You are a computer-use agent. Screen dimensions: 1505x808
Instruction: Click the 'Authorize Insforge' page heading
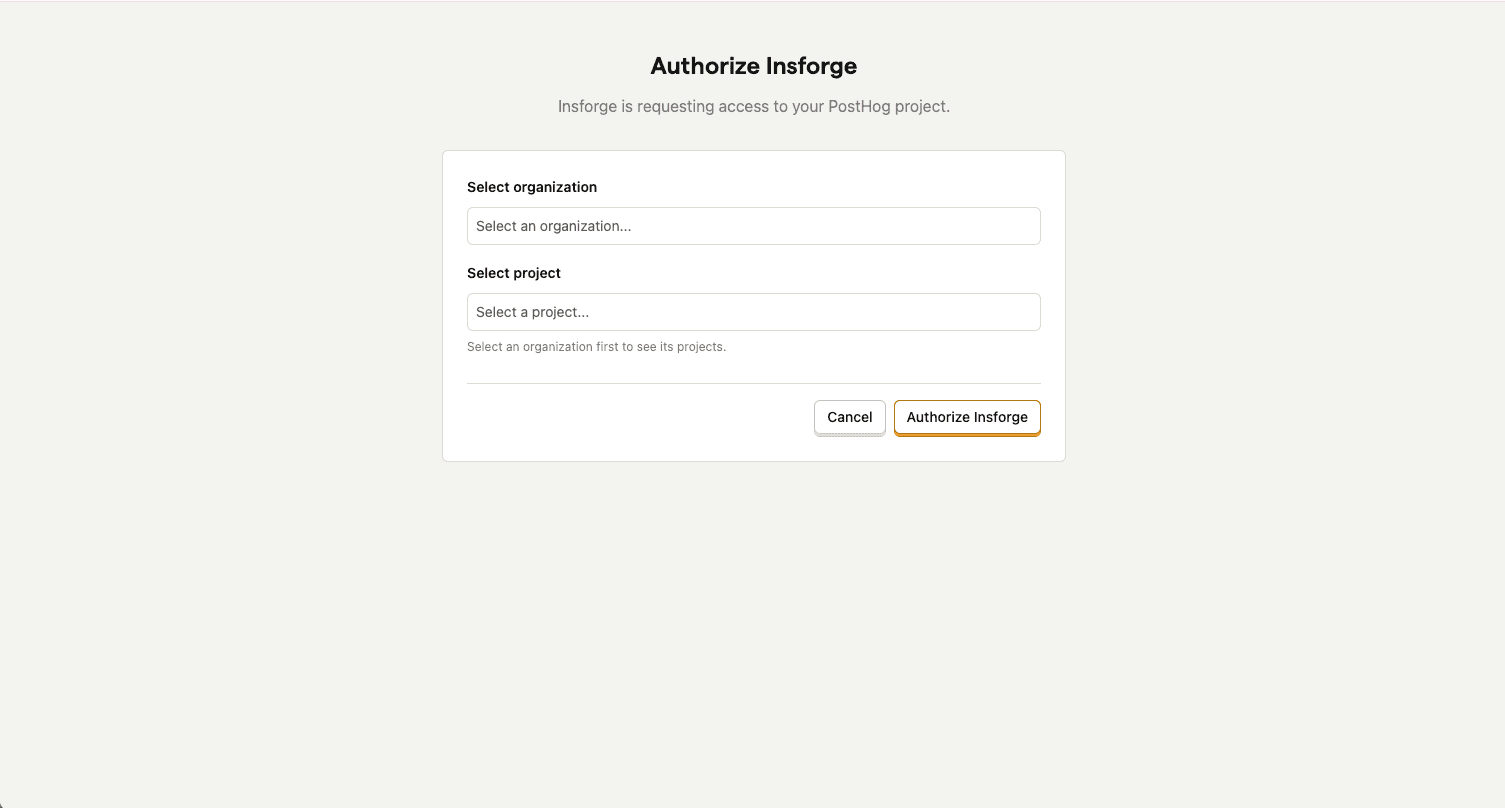point(754,66)
